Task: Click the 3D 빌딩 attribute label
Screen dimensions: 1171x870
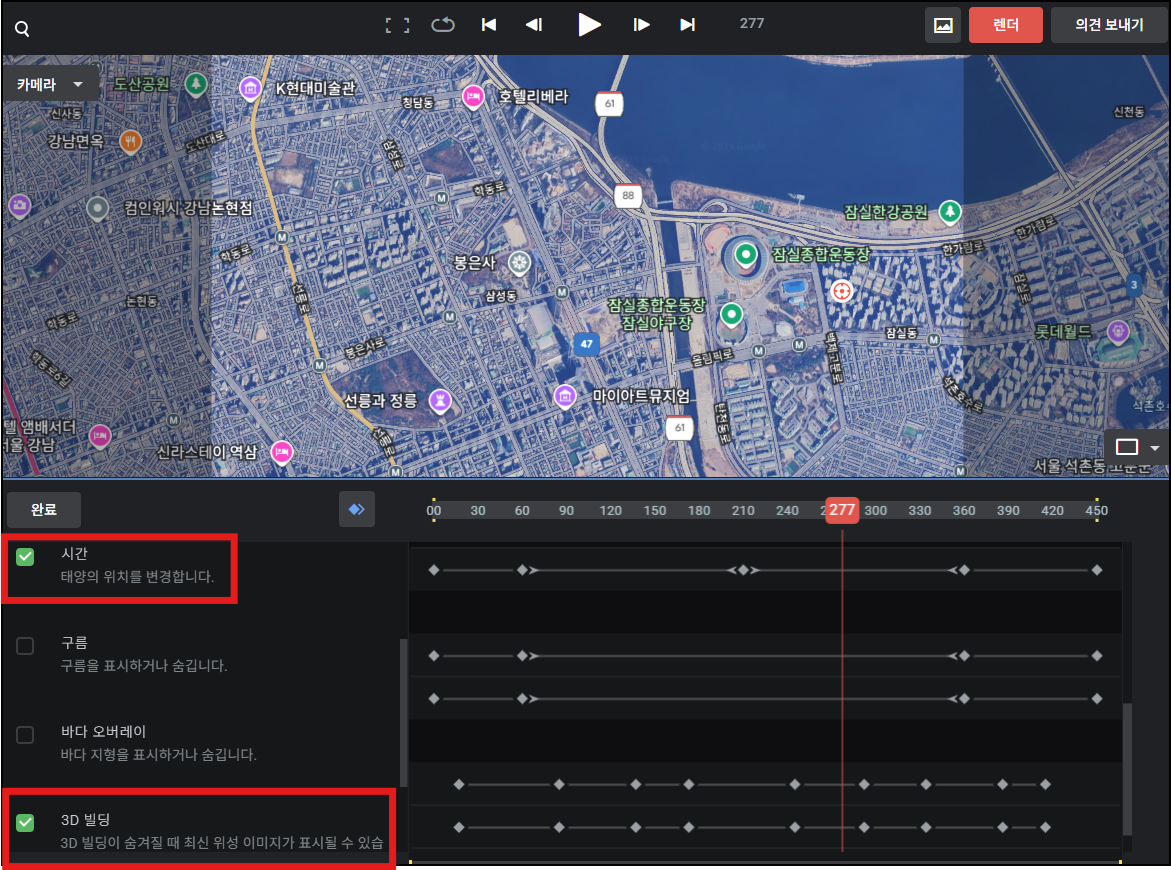Action: (85, 820)
